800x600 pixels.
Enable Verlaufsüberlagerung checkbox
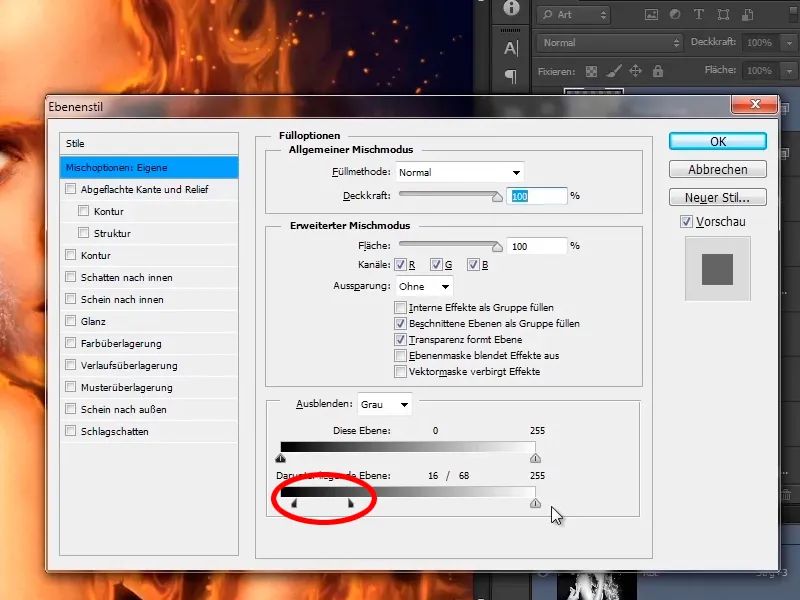70,365
